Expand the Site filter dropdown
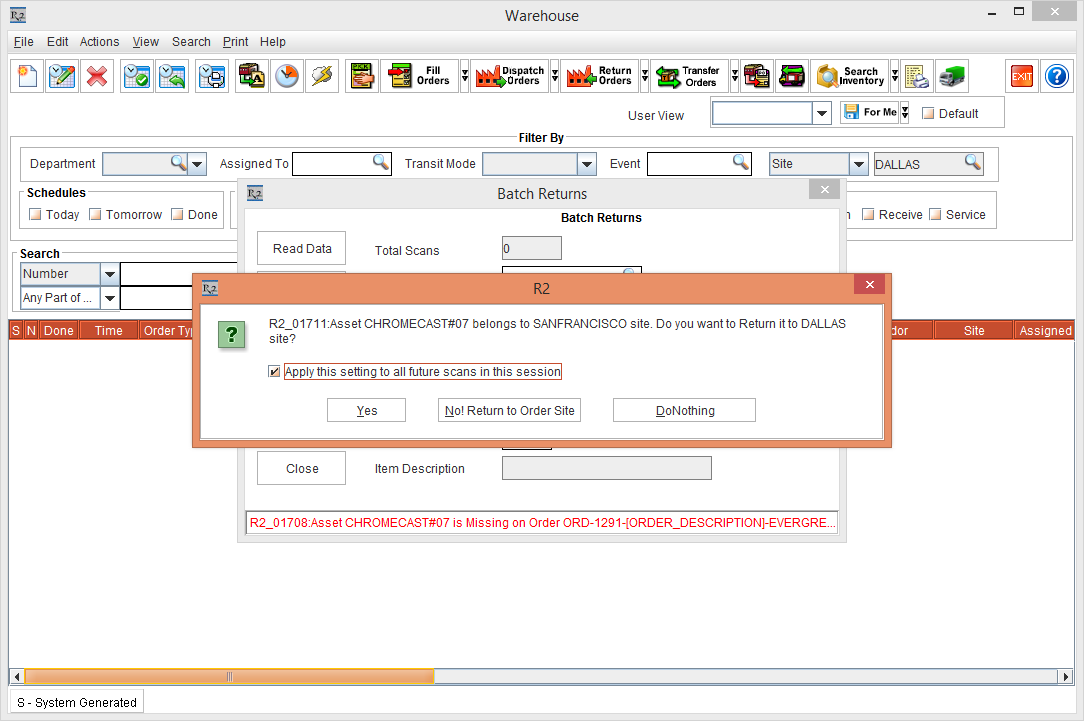Viewport: 1084px width, 721px height. tap(858, 164)
